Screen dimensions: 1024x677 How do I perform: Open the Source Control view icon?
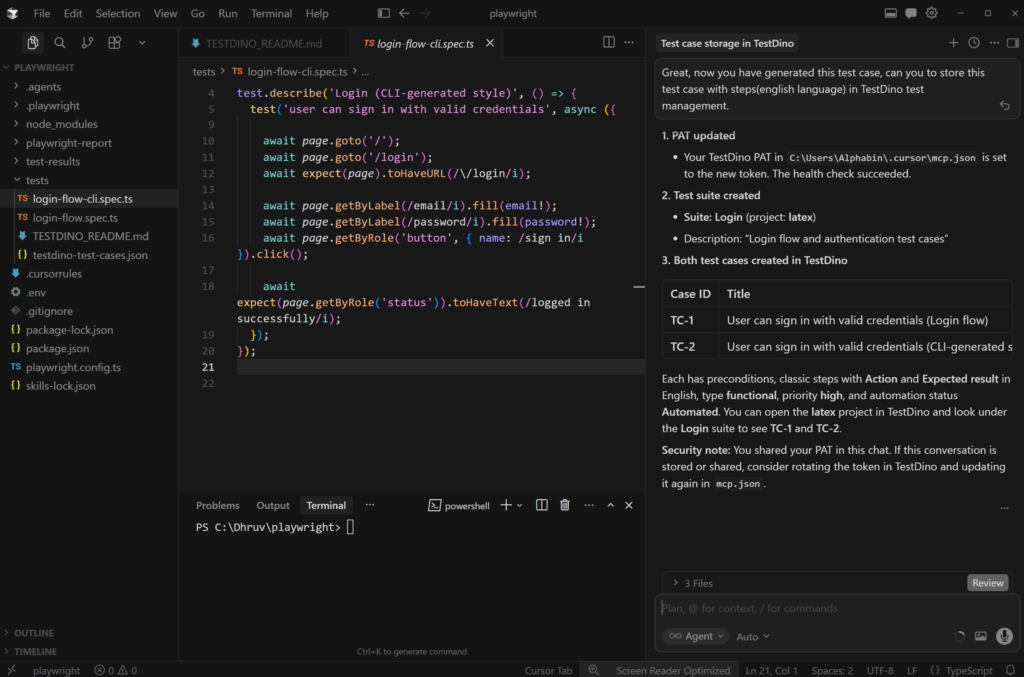pos(87,43)
